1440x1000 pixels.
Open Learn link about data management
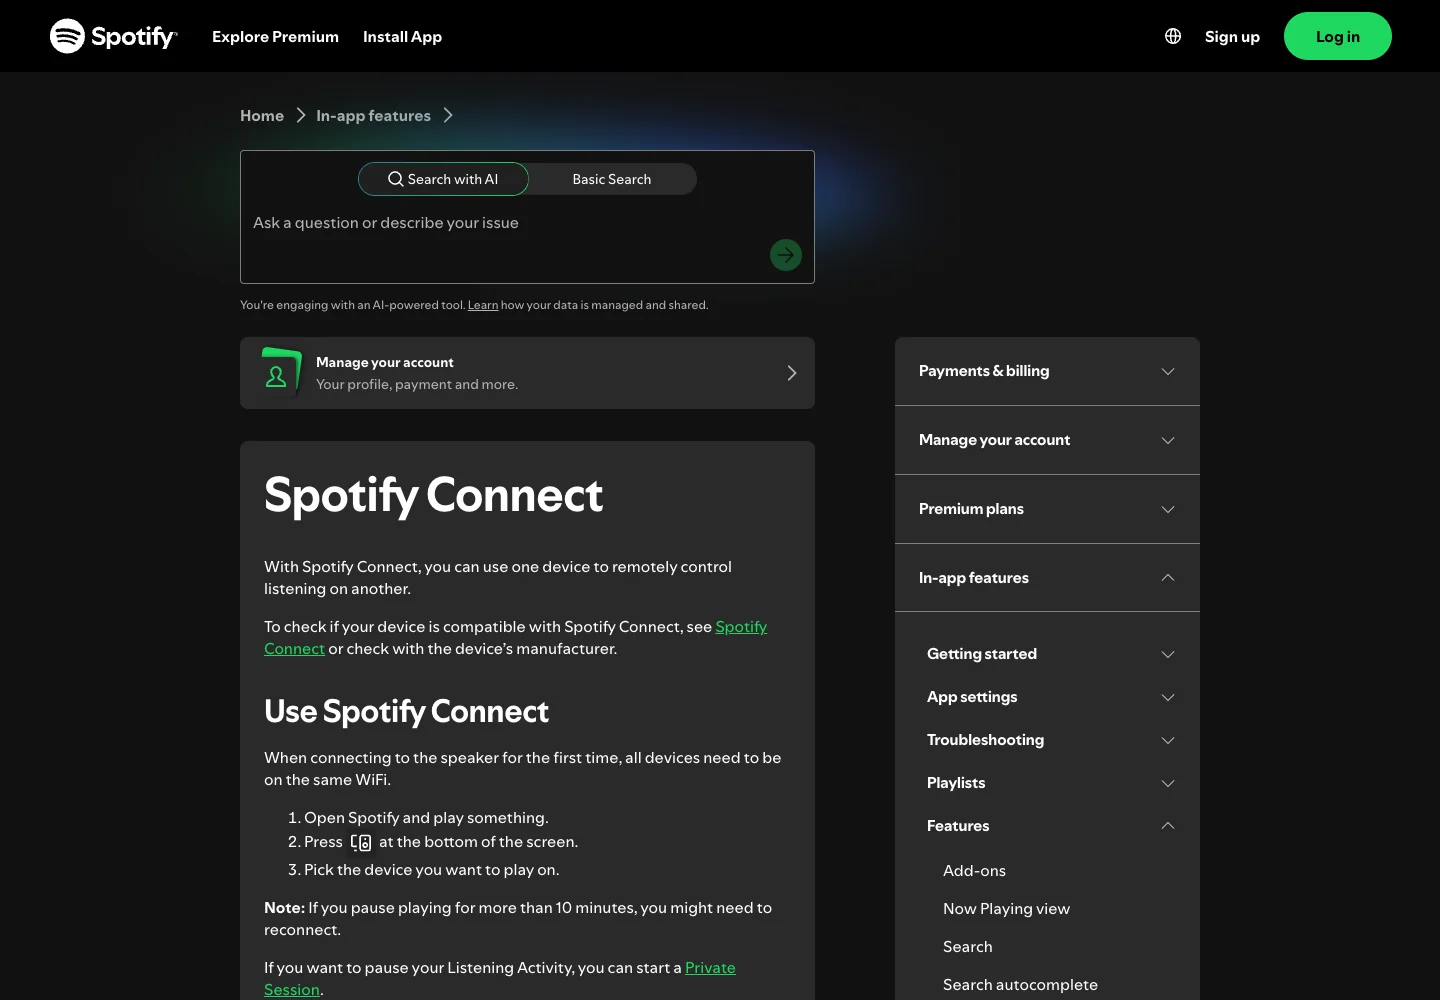[x=483, y=305]
